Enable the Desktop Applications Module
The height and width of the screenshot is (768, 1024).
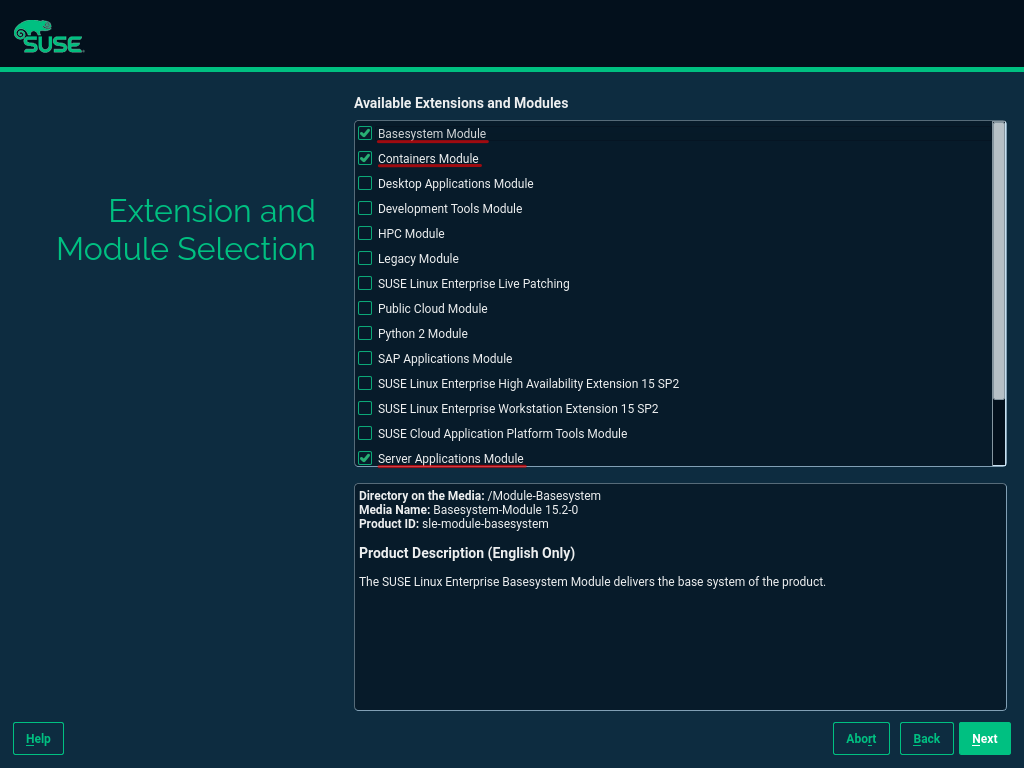point(365,182)
